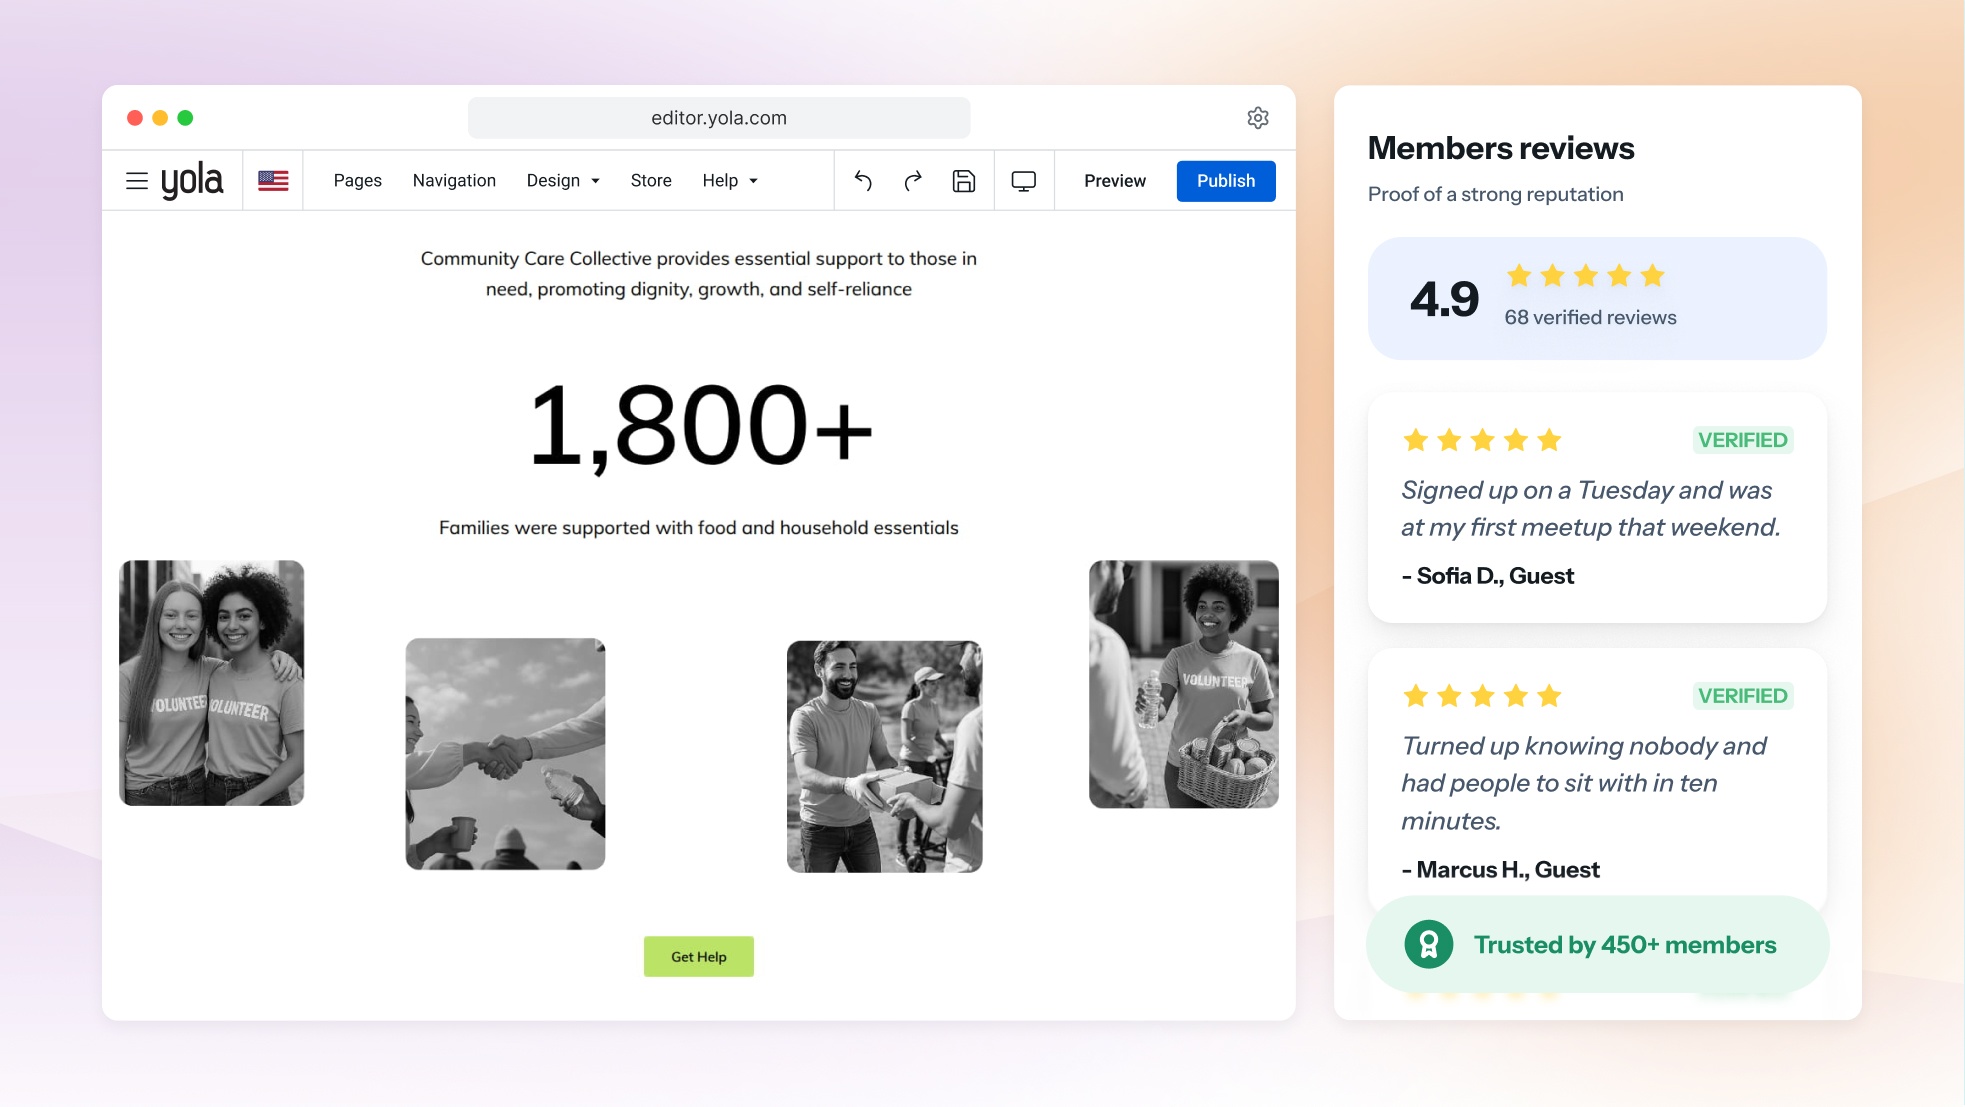Click VERIFIED badge on Marcus H. review
This screenshot has height=1107, width=1965.
coord(1743,696)
